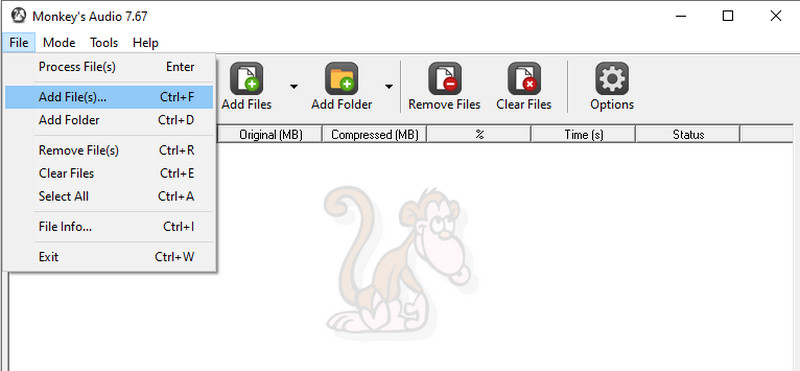Open the File menu
The image size is (800, 371).
pos(19,43)
